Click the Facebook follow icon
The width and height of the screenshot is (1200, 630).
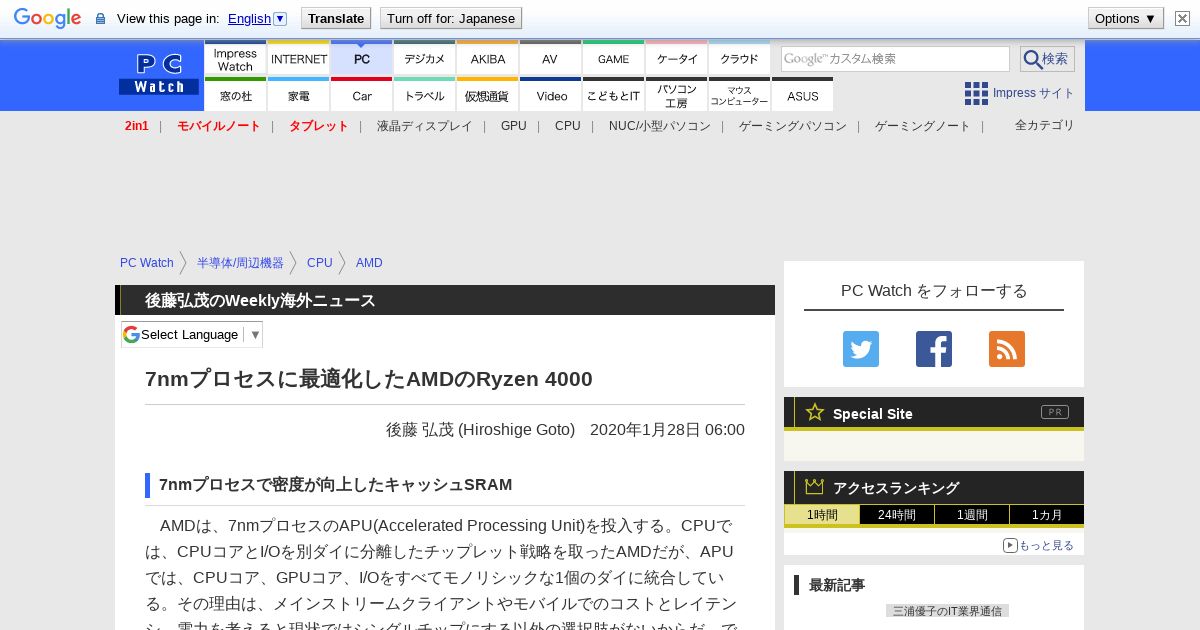(934, 349)
